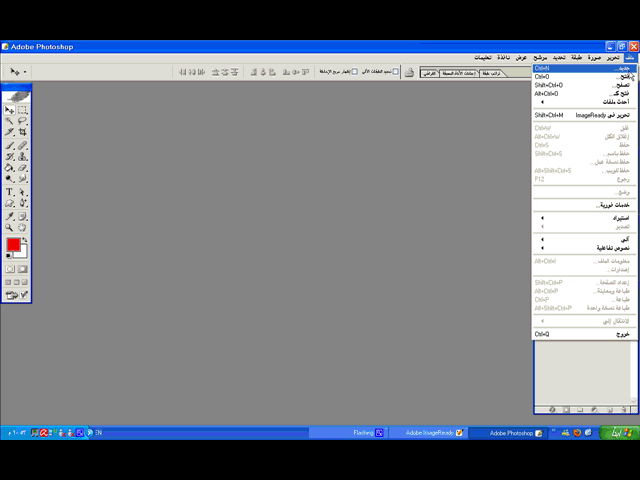Select the Type tool
Screen dimensions: 640x480
[10, 192]
